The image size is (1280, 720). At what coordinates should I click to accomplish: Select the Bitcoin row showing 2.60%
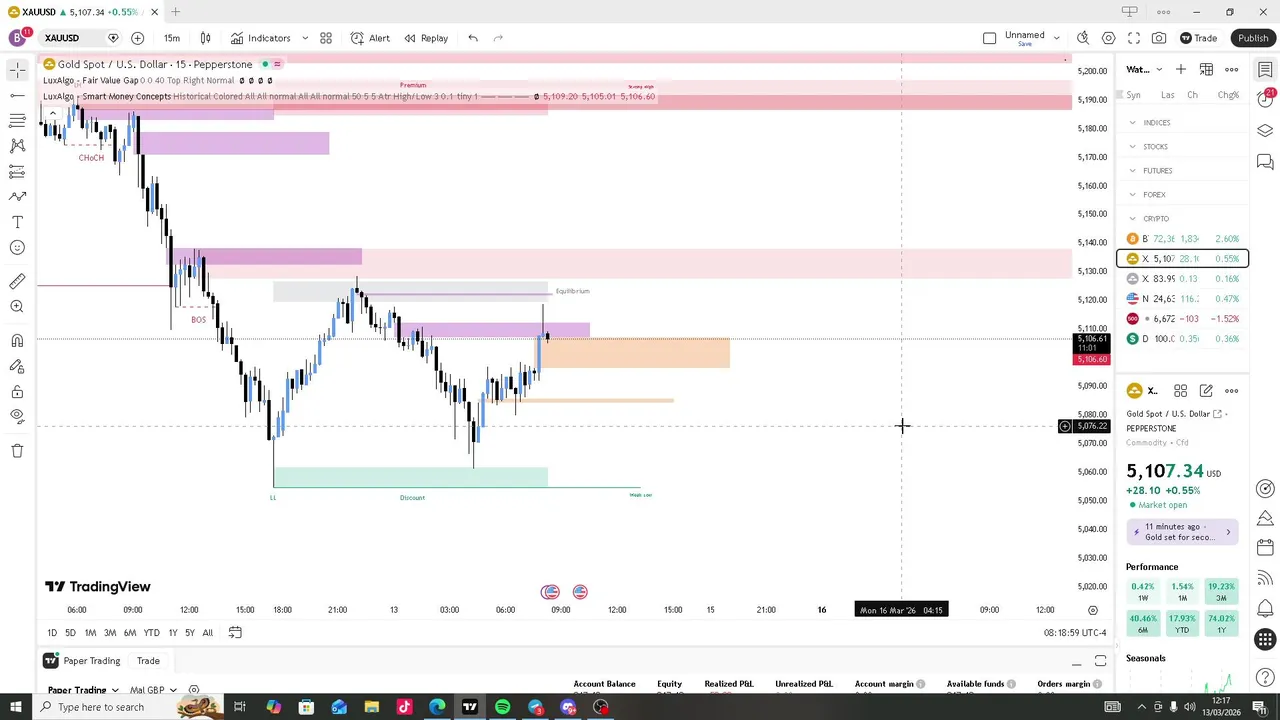[x=1184, y=239]
